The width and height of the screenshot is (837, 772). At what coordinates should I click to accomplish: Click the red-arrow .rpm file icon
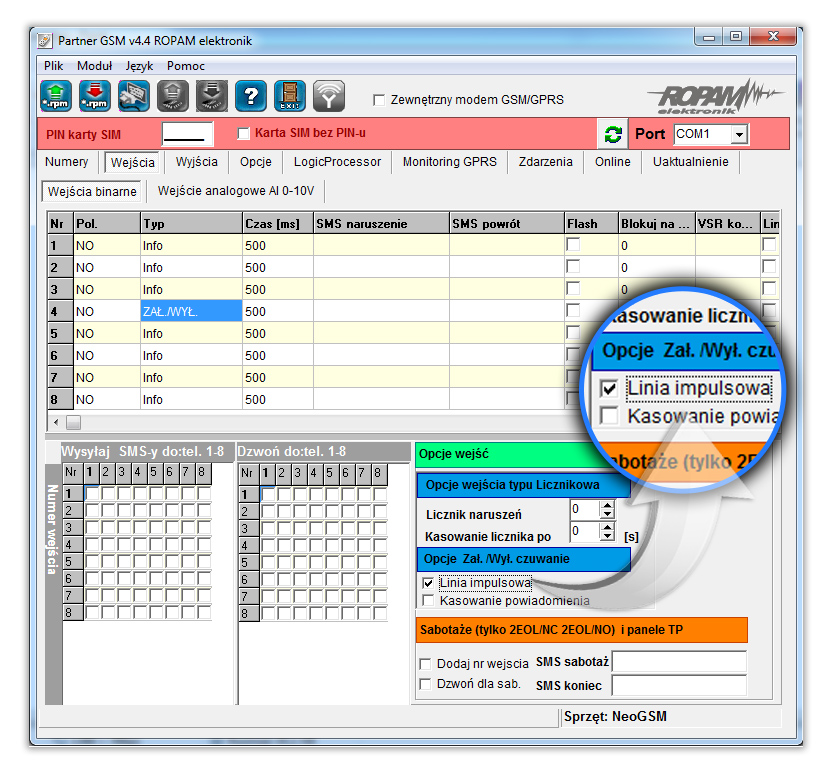tap(95, 95)
